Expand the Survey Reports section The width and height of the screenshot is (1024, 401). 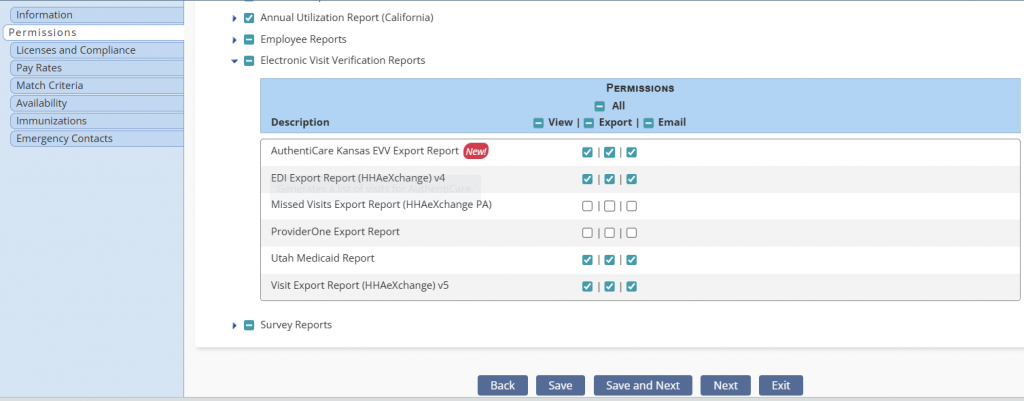[235, 326]
